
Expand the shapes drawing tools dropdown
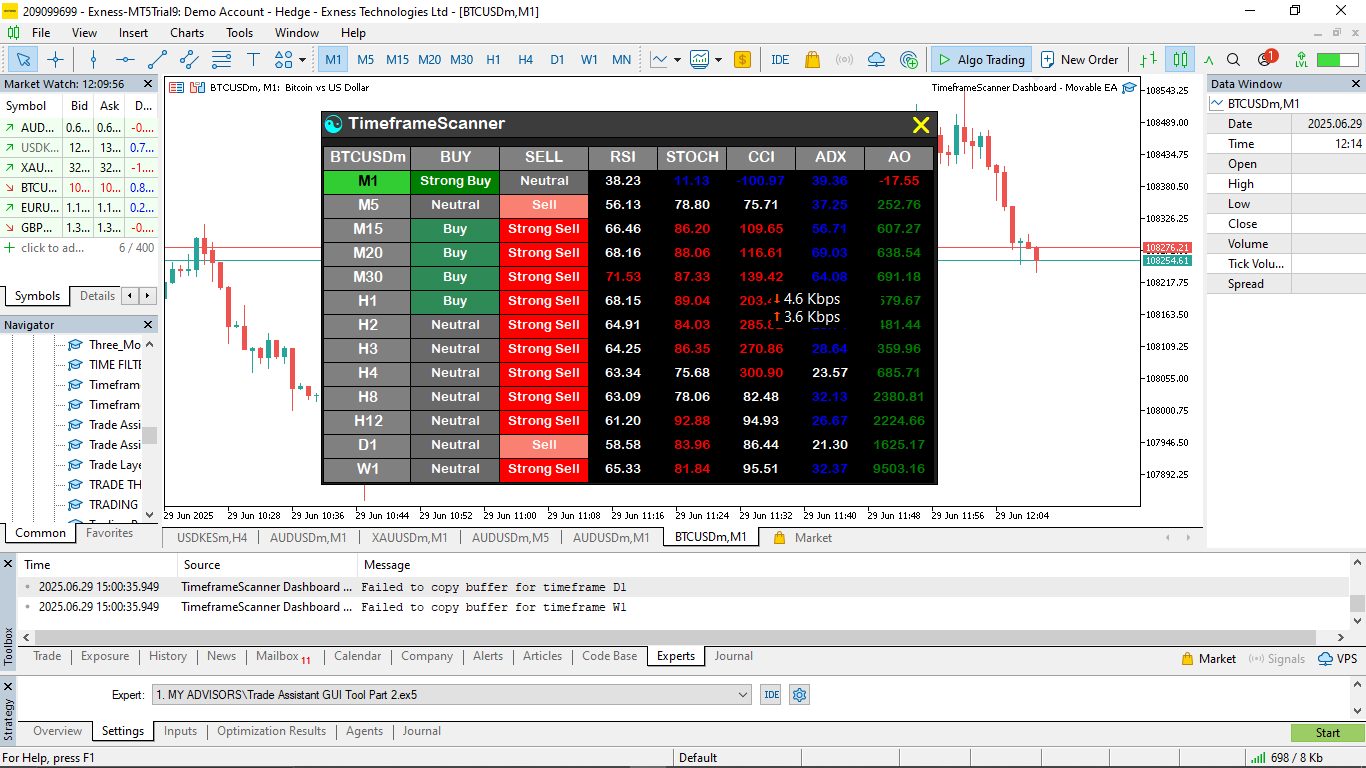302,59
